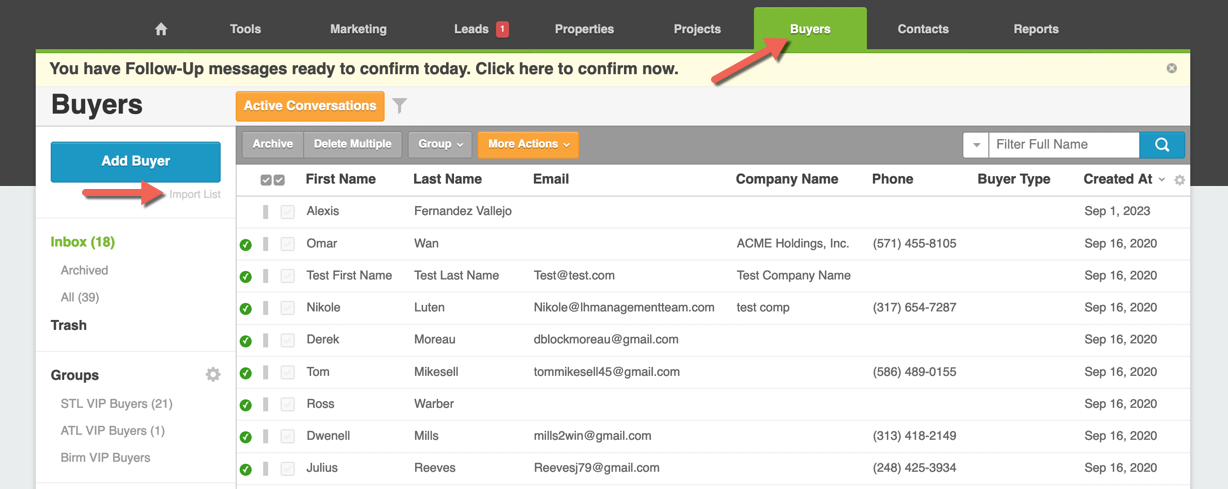Click last name Fernandez Vallejo
The height and width of the screenshot is (489, 1228).
point(463,212)
